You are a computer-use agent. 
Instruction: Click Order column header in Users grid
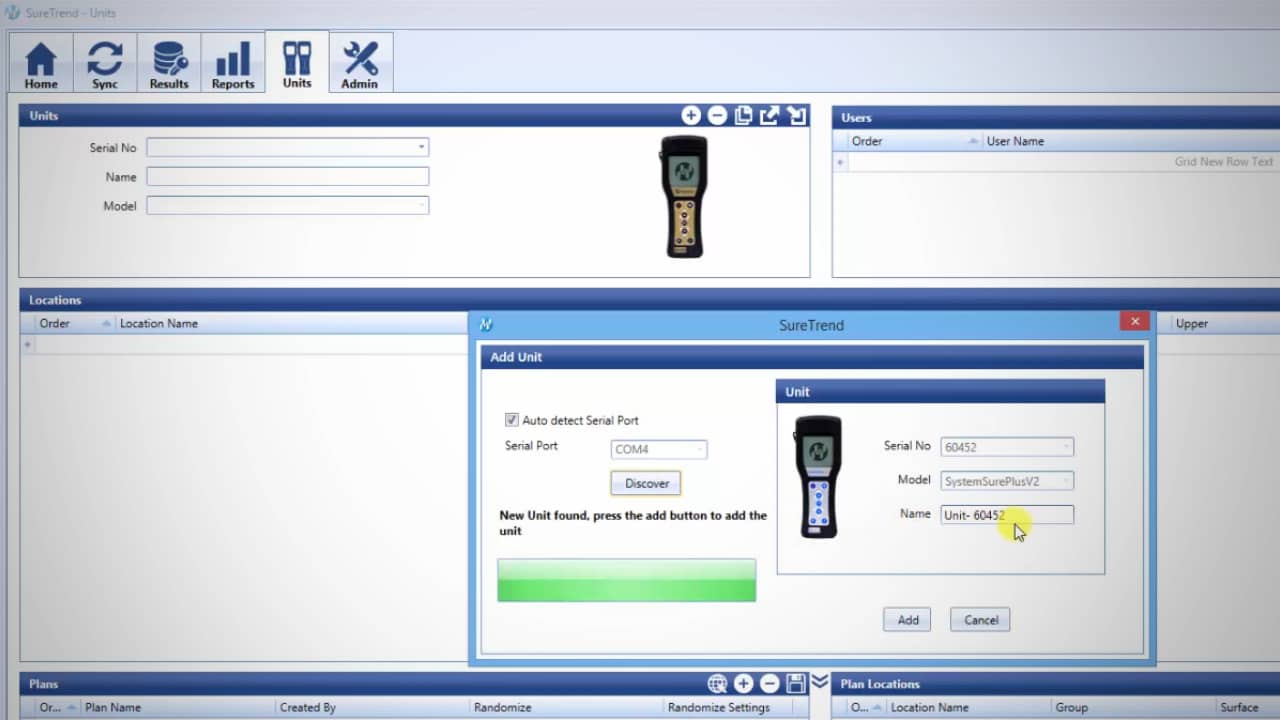coord(915,141)
